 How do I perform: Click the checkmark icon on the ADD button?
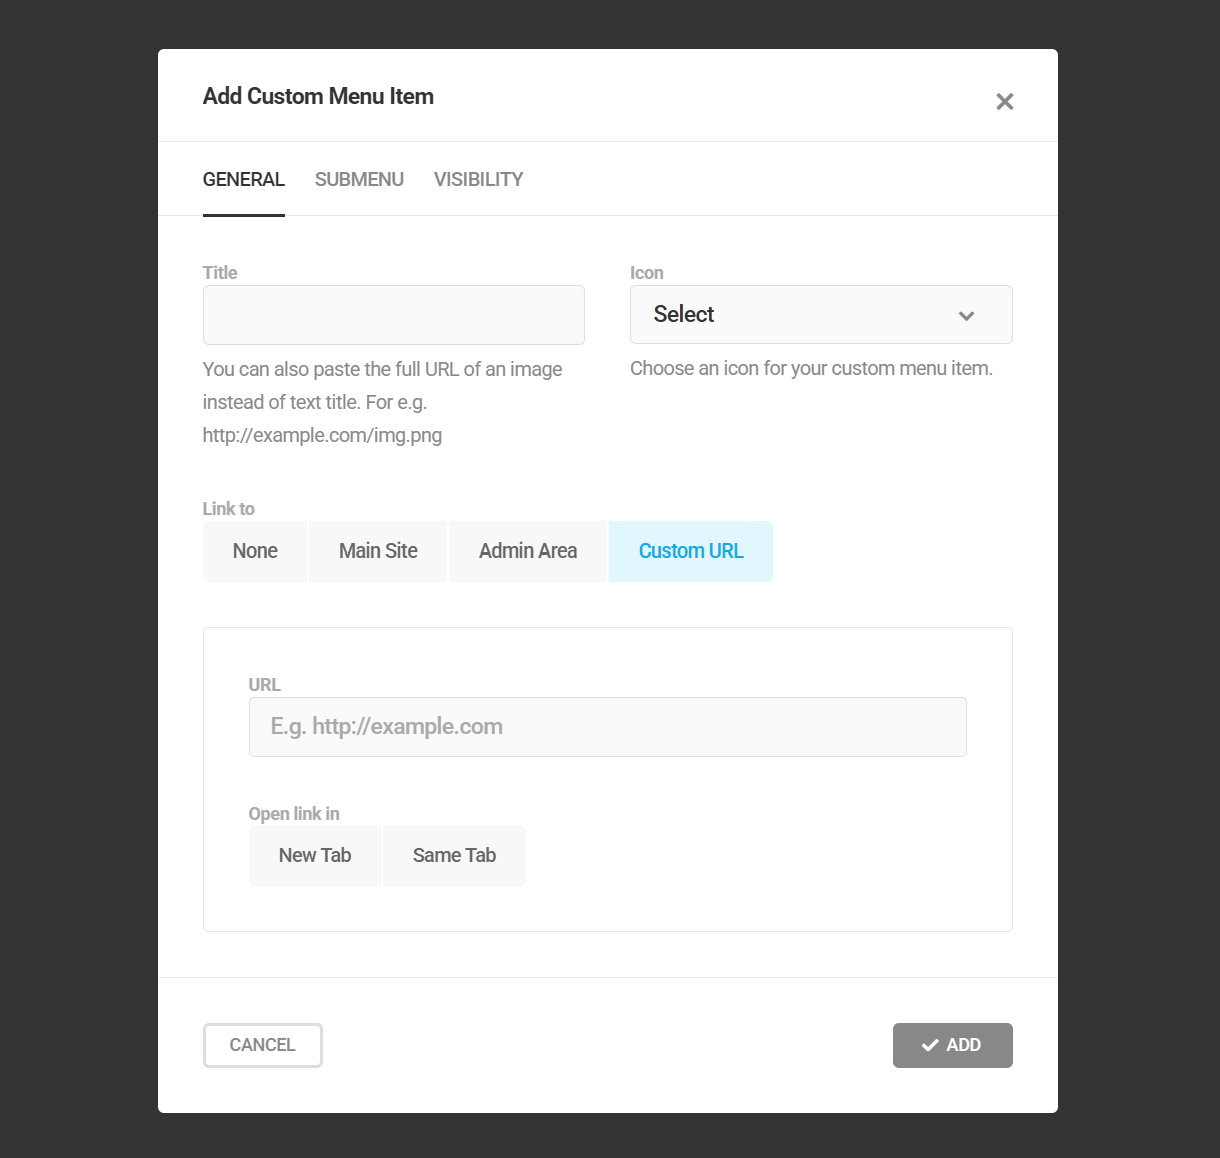pyautogui.click(x=929, y=1044)
